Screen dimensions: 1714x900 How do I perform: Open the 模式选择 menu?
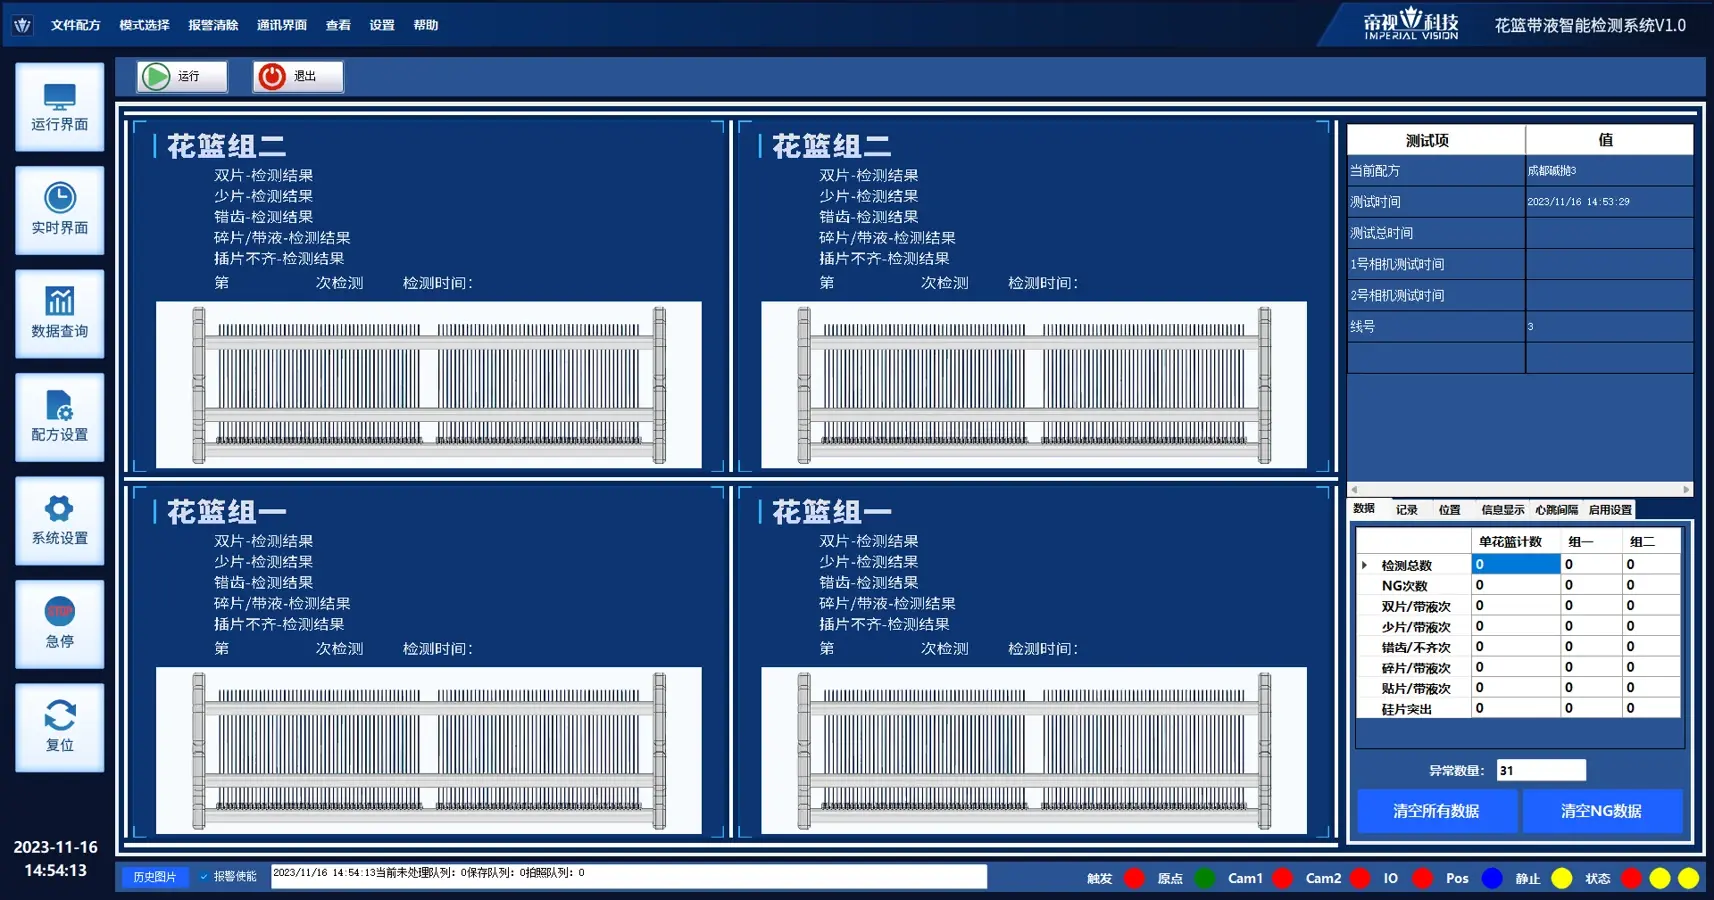[144, 25]
